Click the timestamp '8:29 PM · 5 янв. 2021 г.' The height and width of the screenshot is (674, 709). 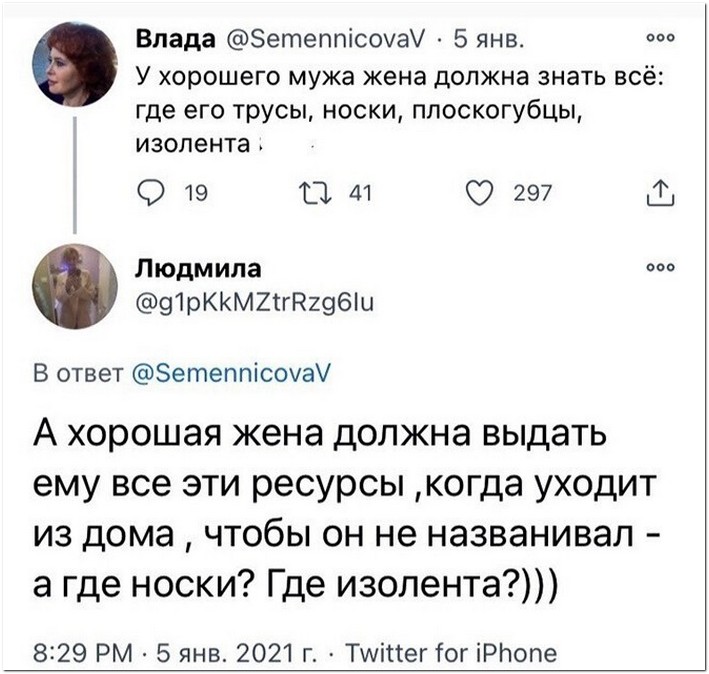click(174, 653)
